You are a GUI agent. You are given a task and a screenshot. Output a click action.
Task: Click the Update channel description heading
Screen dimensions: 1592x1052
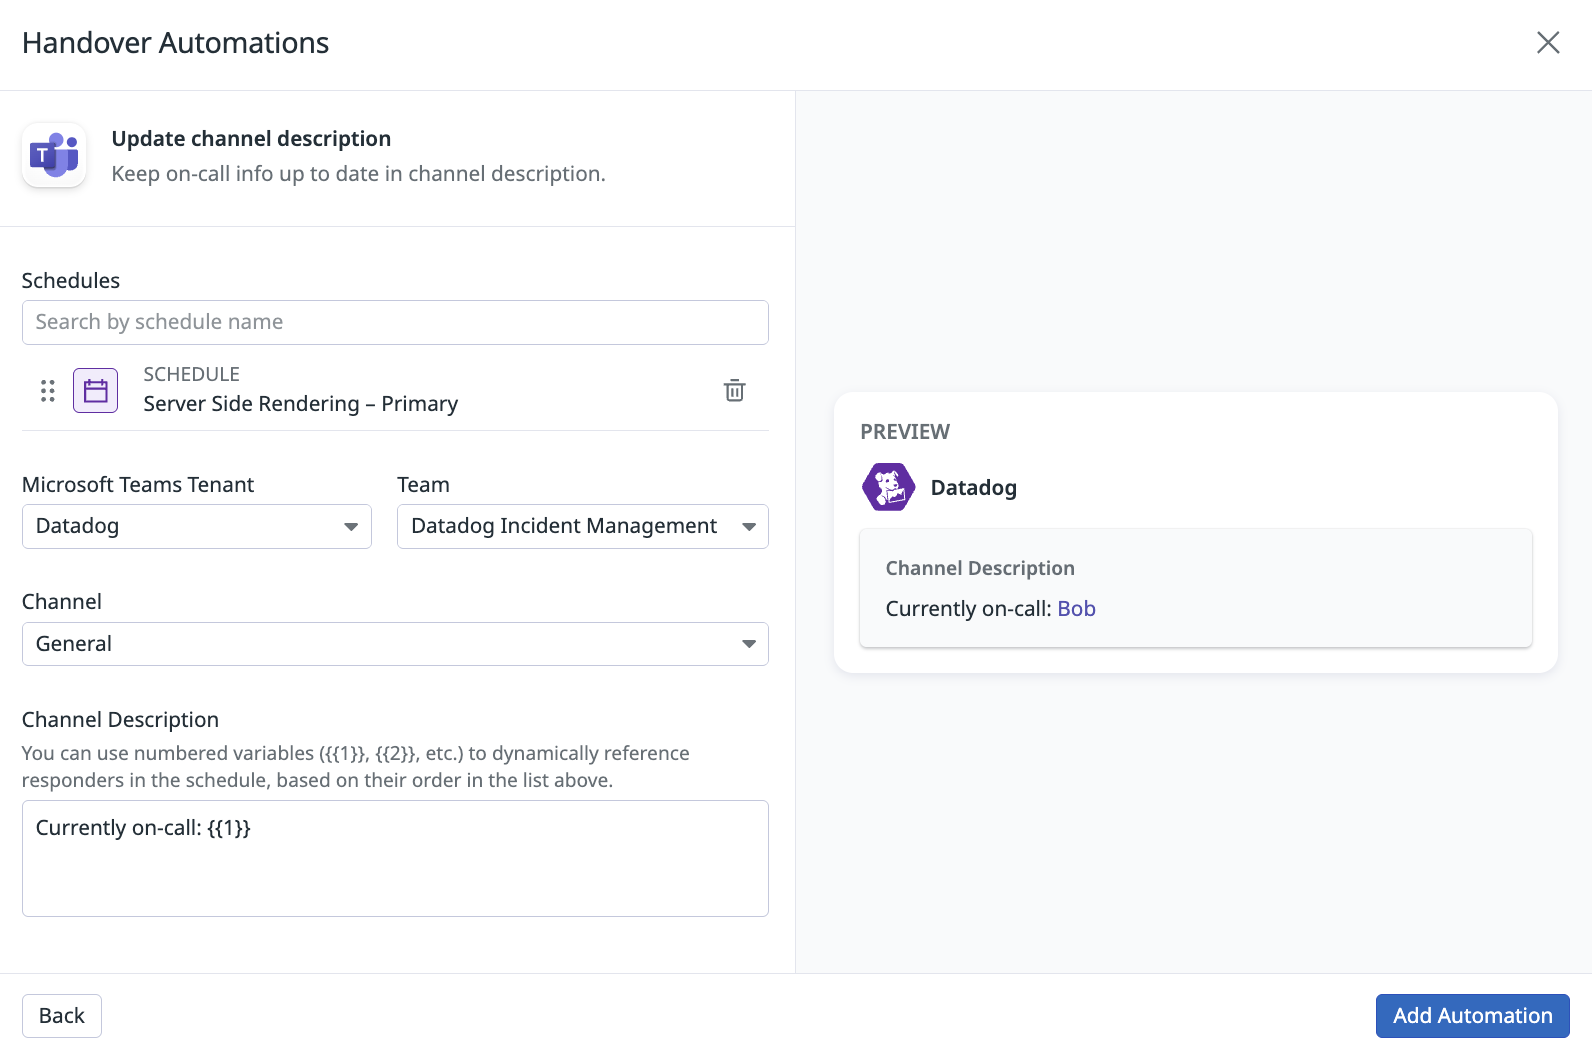tap(251, 139)
